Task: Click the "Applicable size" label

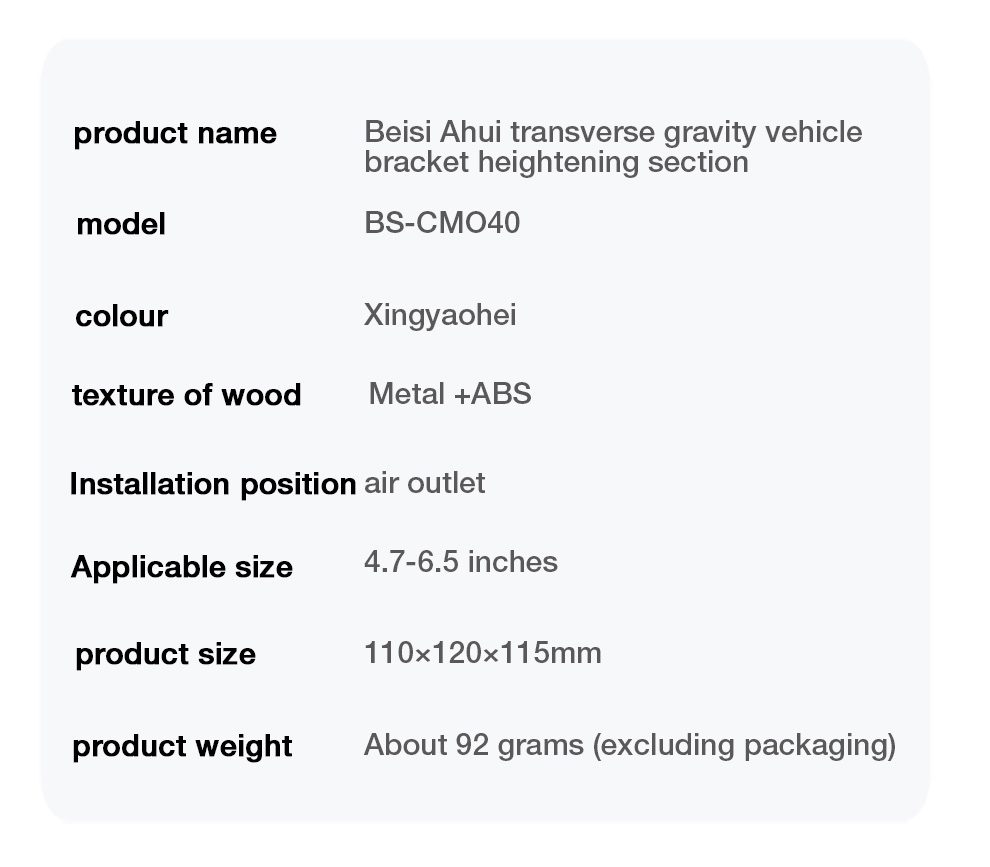Action: coord(182,567)
